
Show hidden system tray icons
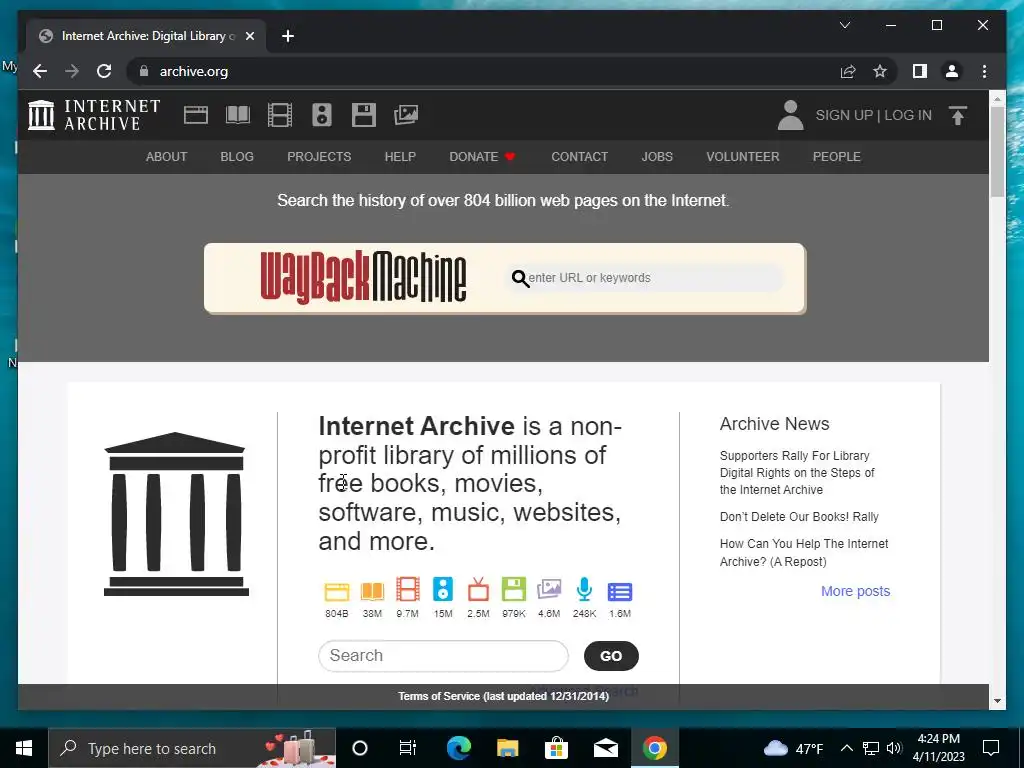846,748
